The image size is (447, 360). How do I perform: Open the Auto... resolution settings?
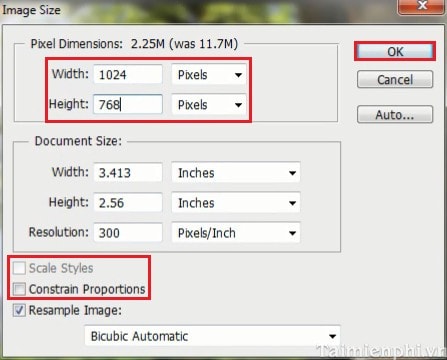[x=395, y=115]
